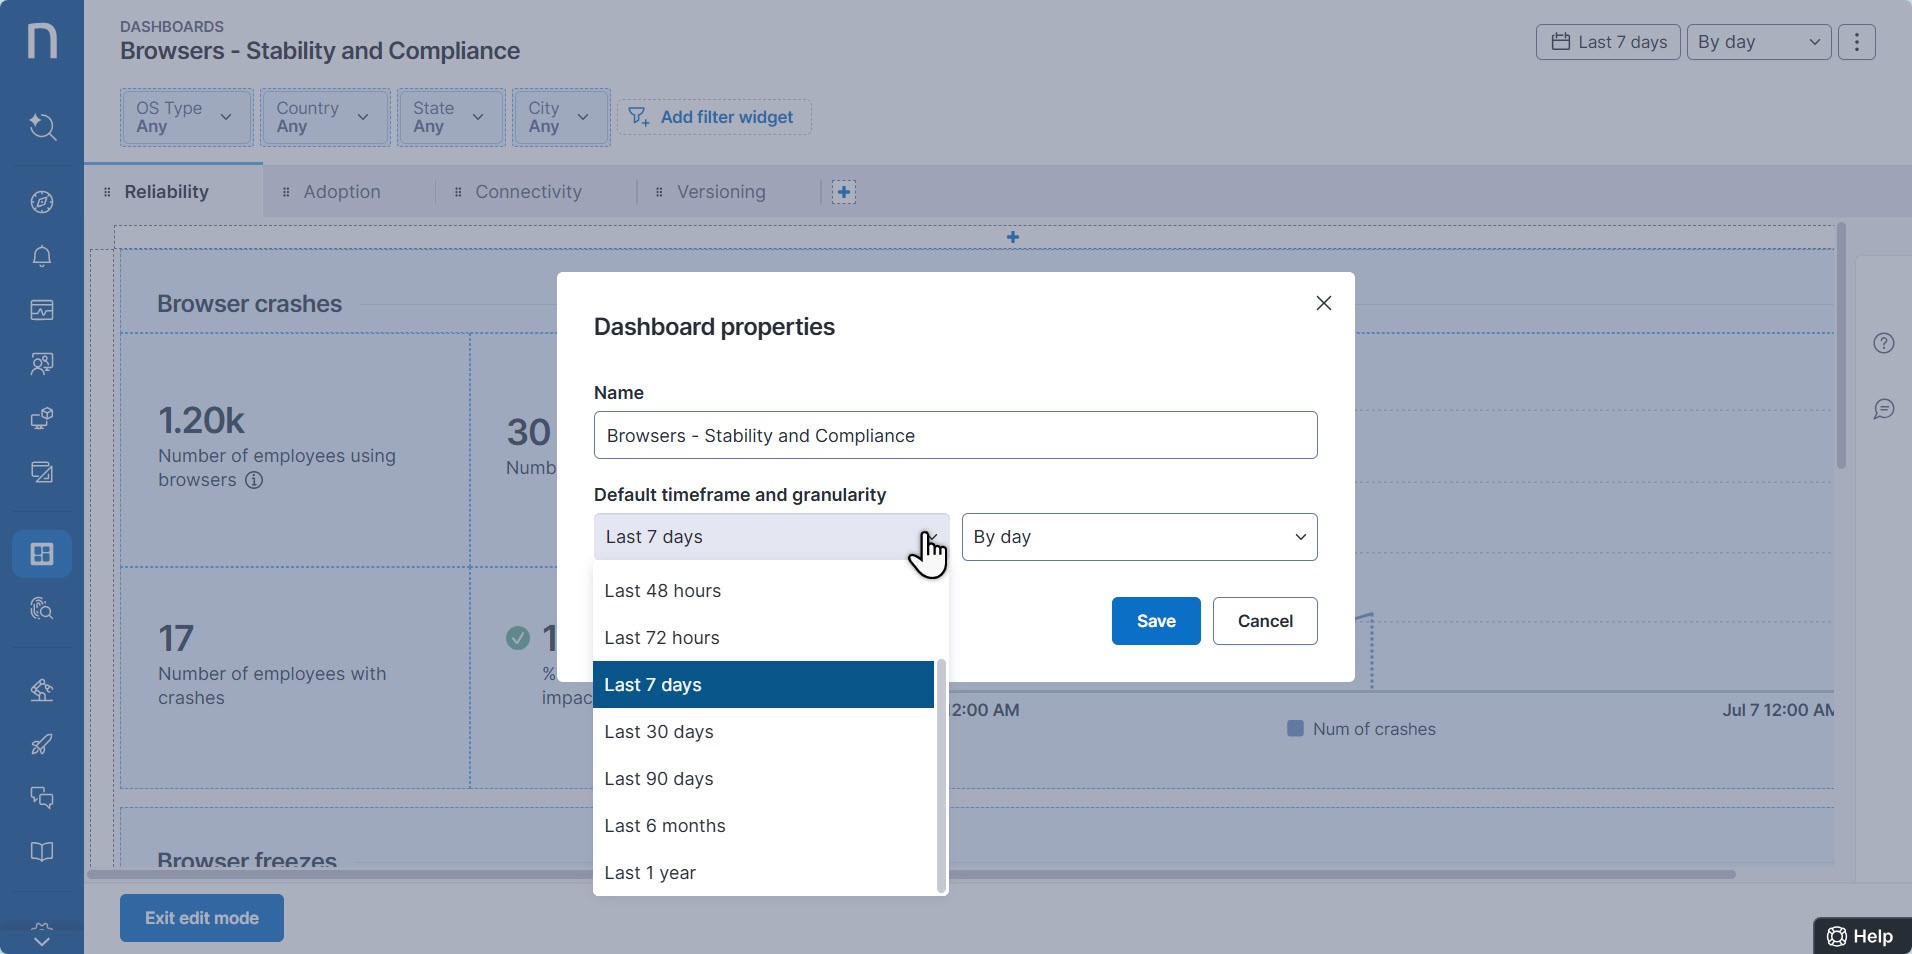Select Last 1 year timeframe option
The width and height of the screenshot is (1912, 954).
tap(650, 872)
